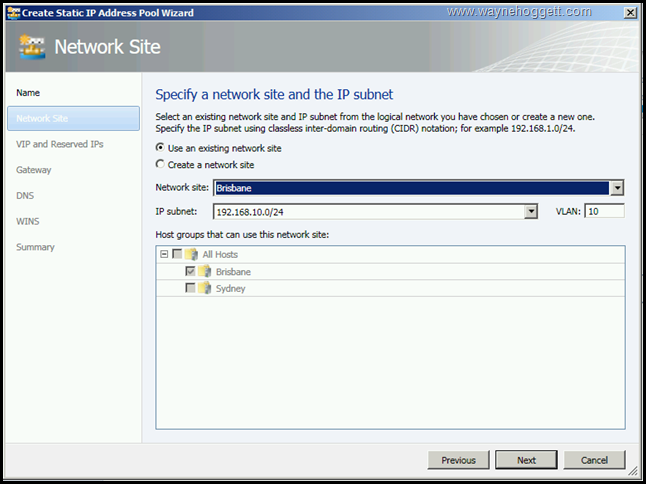Select the Brisbane host group label
This screenshot has width=646, height=484.
[x=233, y=272]
